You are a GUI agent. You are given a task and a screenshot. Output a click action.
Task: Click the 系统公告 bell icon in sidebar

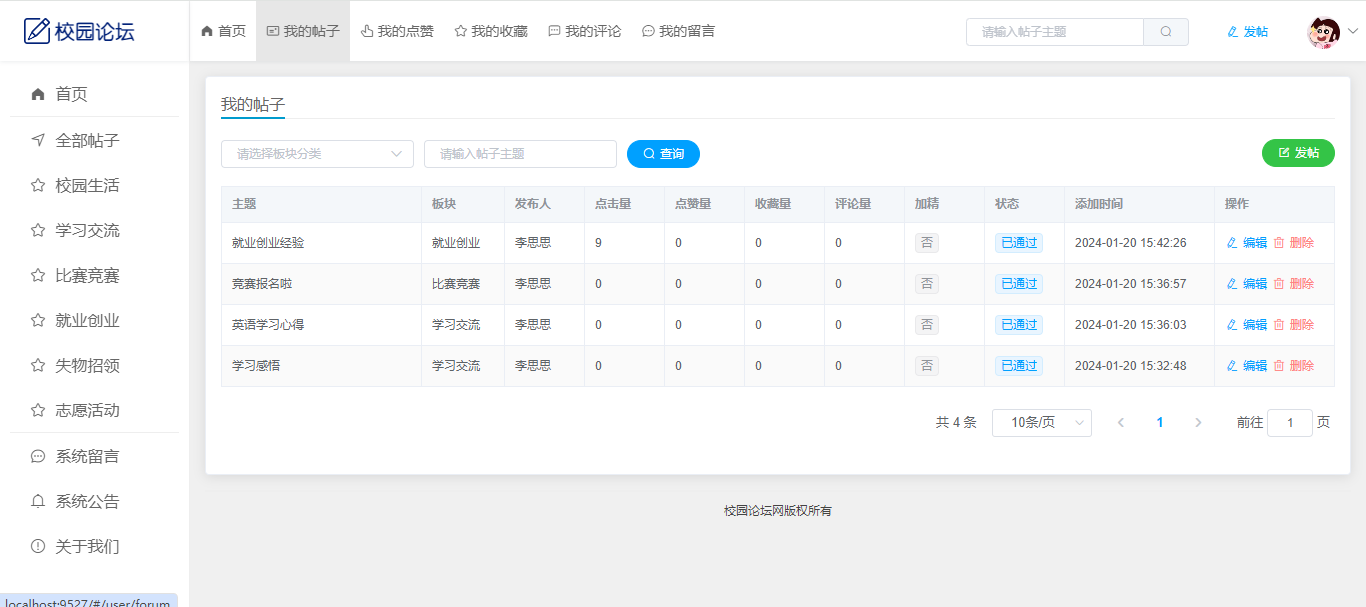point(38,501)
